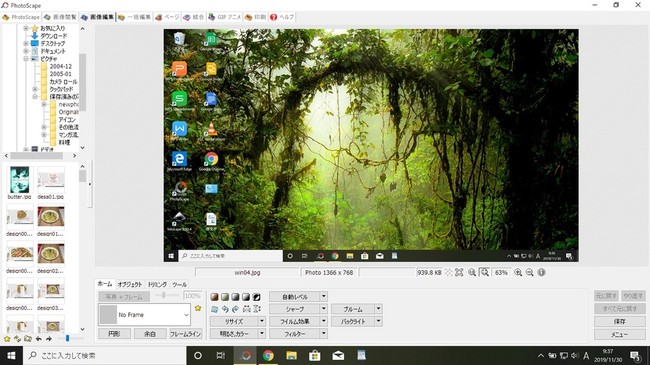650x365 pixels.
Task: Open the 印刷 tab
Action: [x=255, y=17]
